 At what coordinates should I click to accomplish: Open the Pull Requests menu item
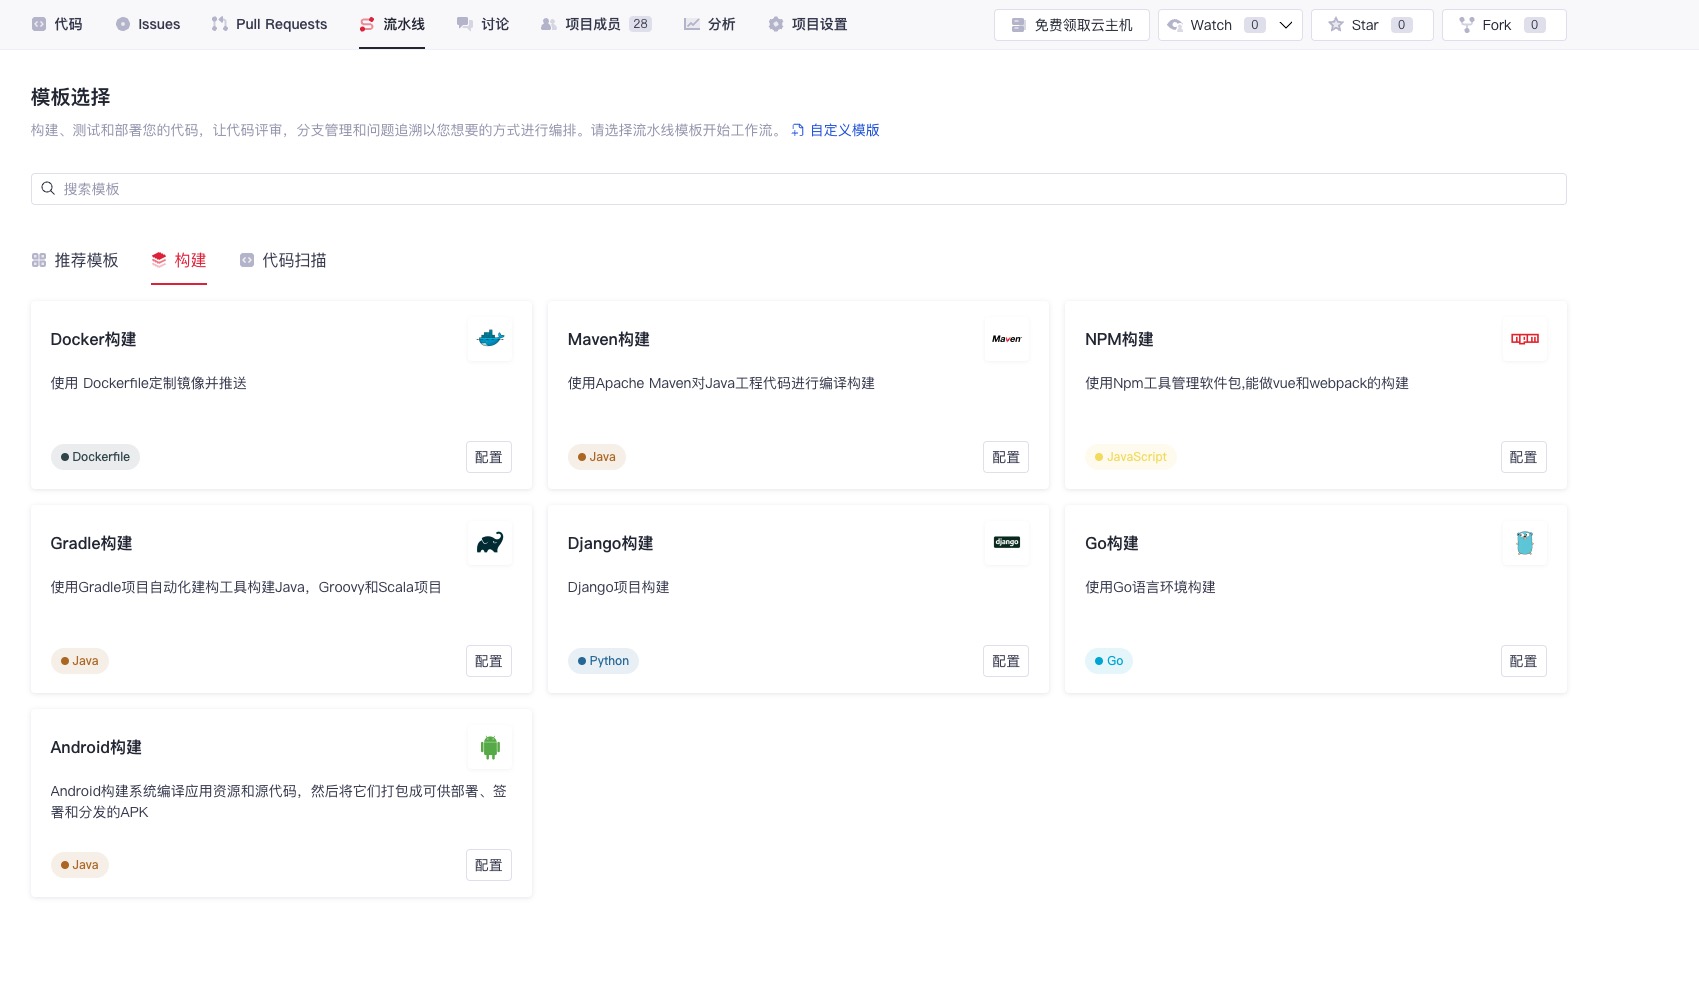point(269,25)
